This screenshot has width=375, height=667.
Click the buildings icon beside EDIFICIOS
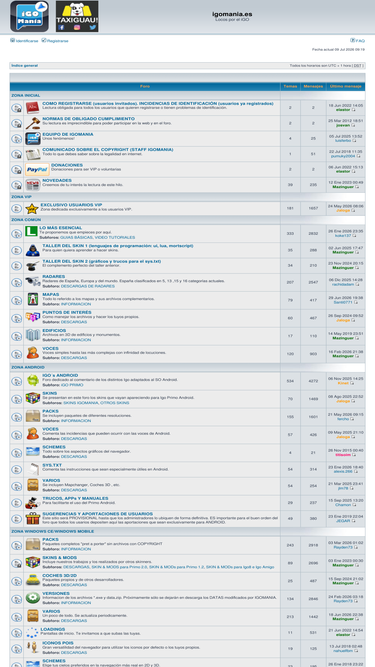coord(33,335)
